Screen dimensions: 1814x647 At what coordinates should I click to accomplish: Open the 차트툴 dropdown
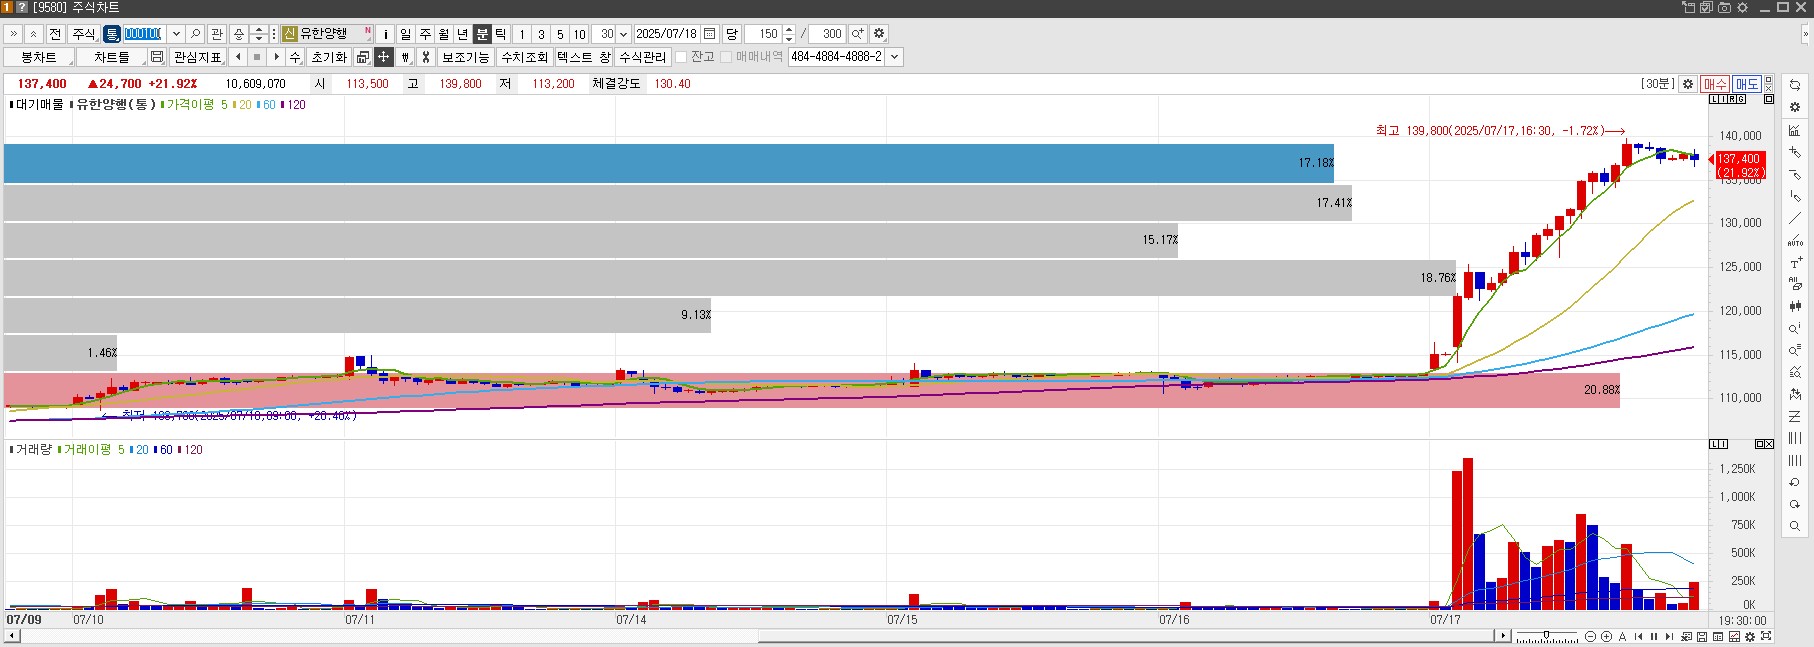tap(112, 57)
